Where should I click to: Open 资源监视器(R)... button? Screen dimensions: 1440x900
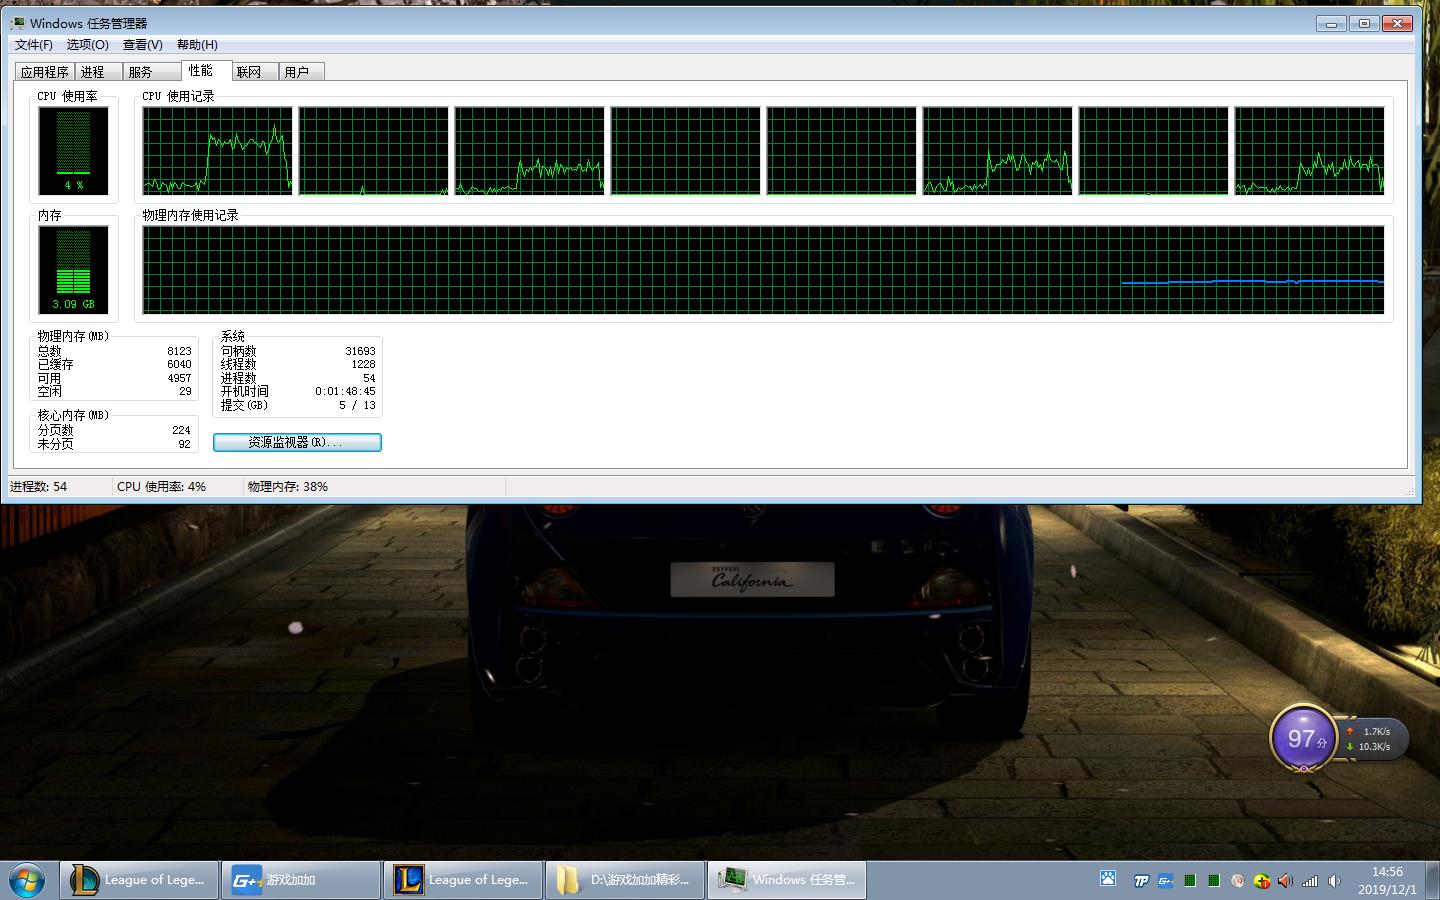297,442
